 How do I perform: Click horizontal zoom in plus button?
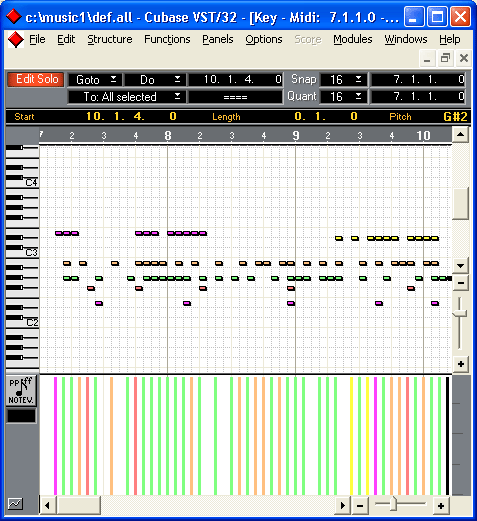[441, 506]
